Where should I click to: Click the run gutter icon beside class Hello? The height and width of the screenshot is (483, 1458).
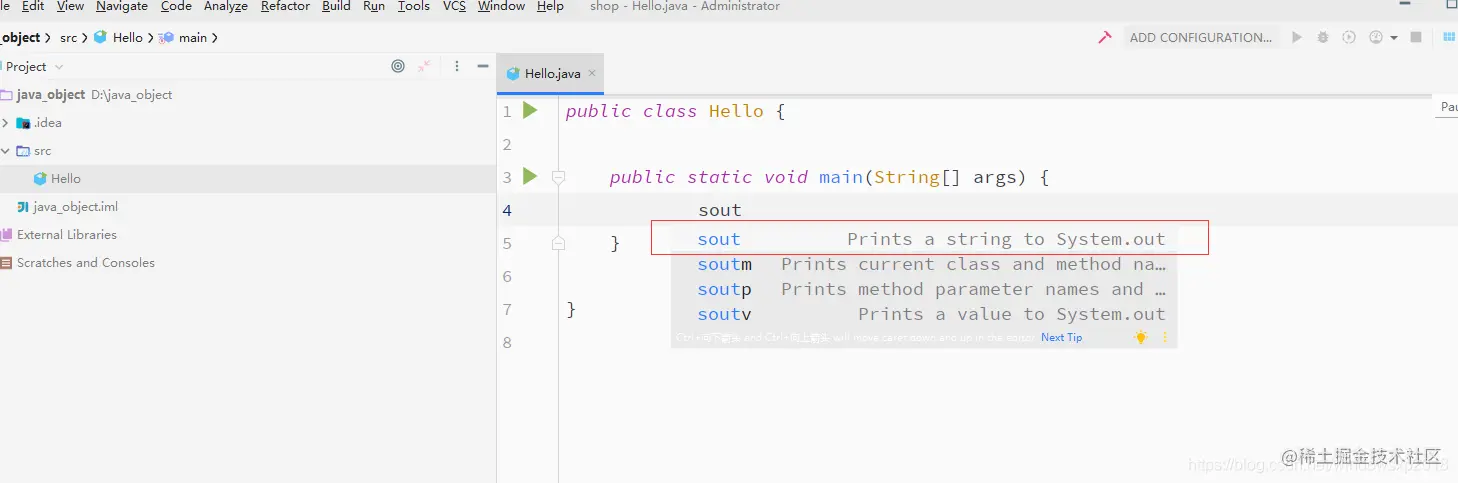531,110
